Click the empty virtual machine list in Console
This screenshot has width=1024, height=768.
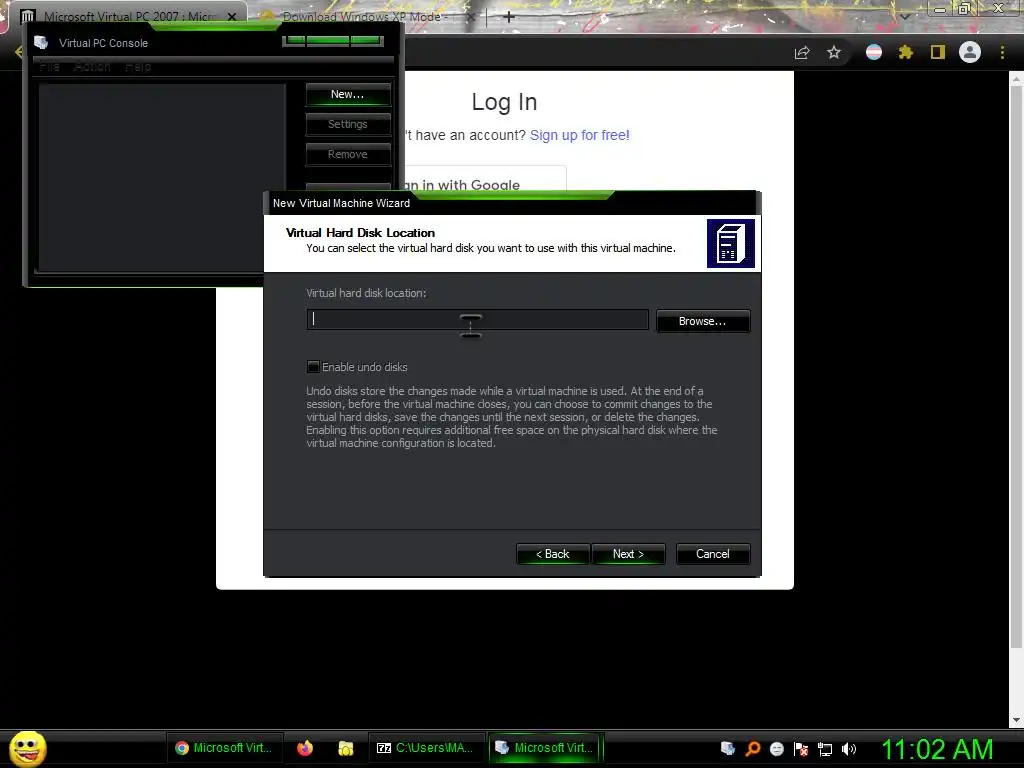click(x=162, y=176)
